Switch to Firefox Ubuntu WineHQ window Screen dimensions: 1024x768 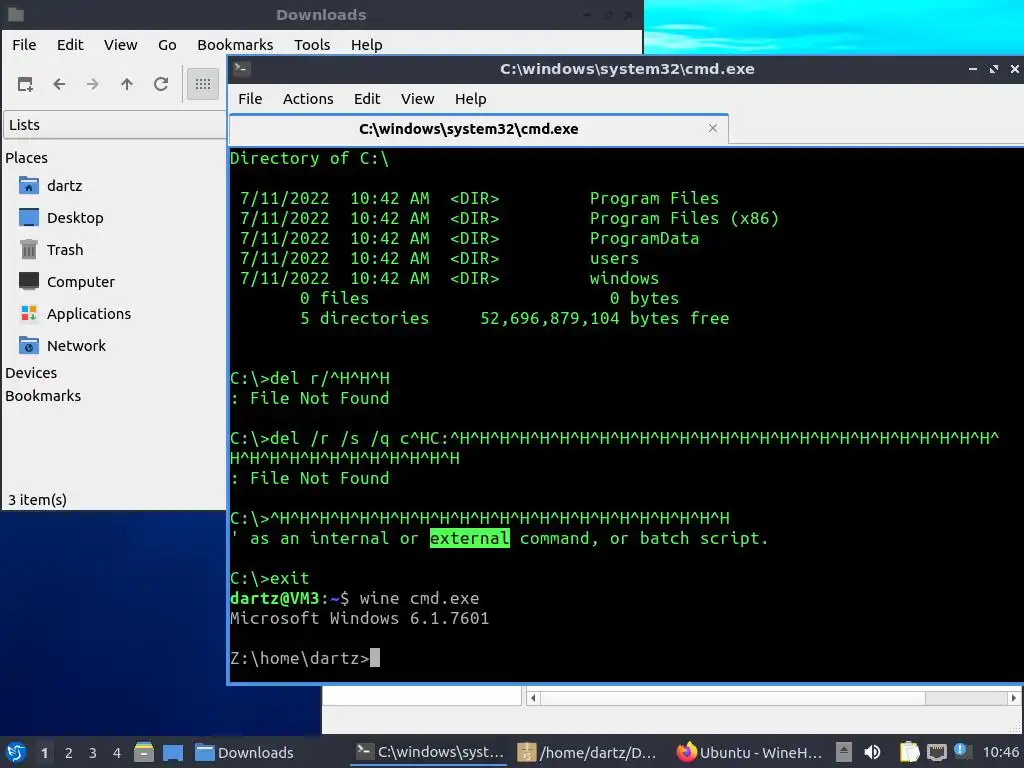[749, 753]
